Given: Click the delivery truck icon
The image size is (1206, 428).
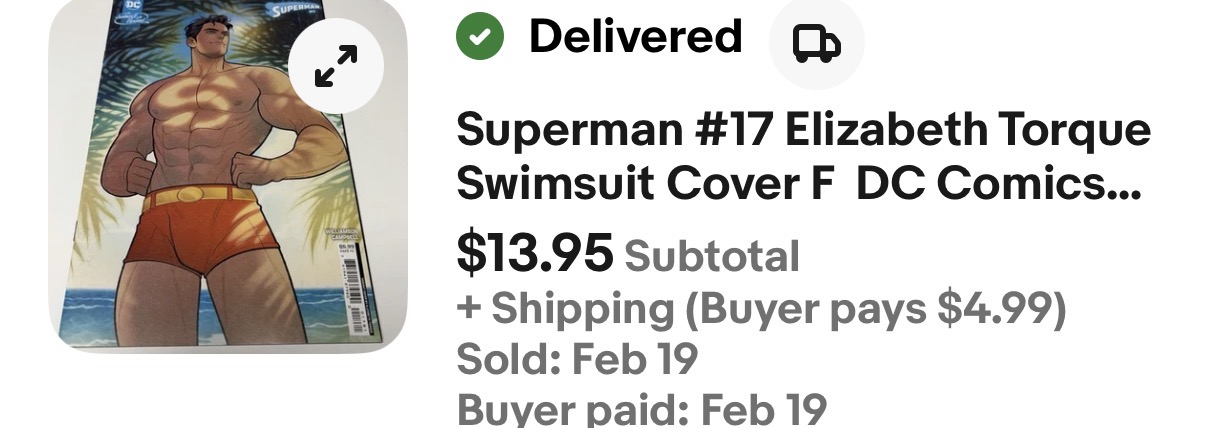Looking at the screenshot, I should (816, 43).
